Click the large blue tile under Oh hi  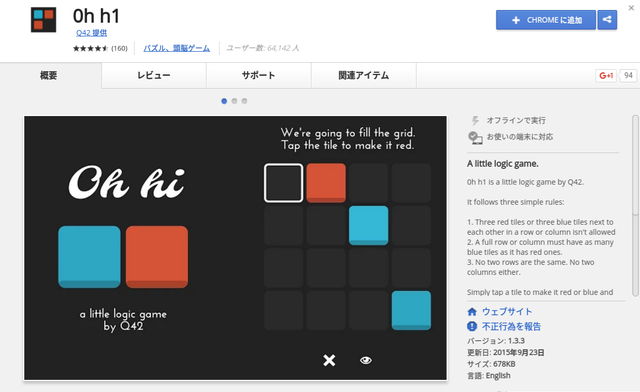tap(89, 257)
